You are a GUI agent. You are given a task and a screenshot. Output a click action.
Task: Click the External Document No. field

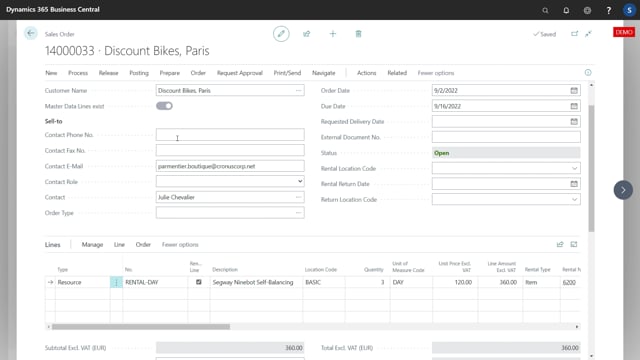pyautogui.click(x=506, y=137)
